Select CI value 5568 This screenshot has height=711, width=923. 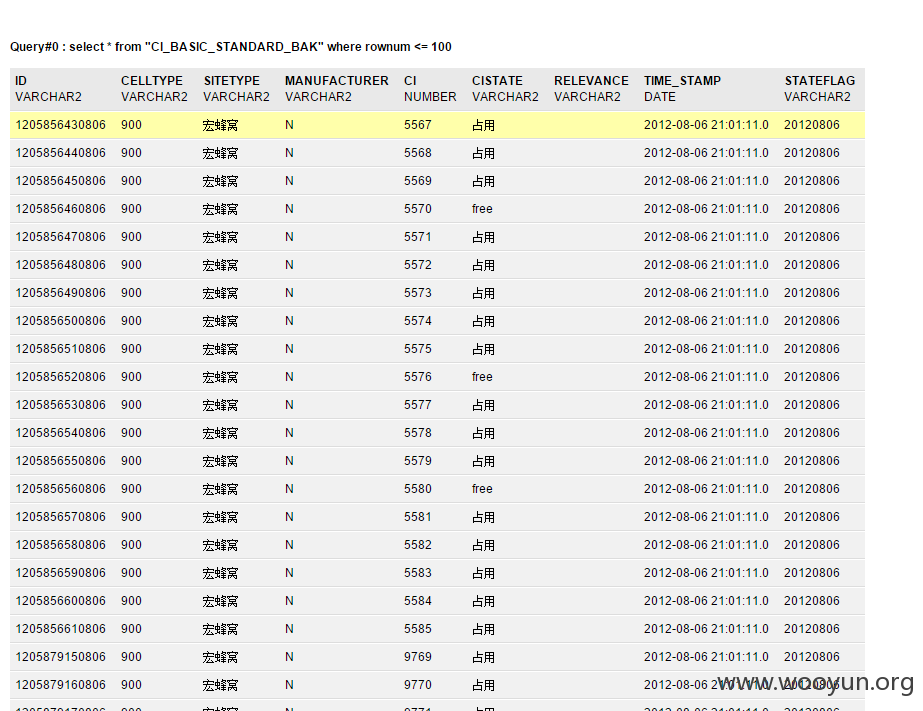point(418,153)
